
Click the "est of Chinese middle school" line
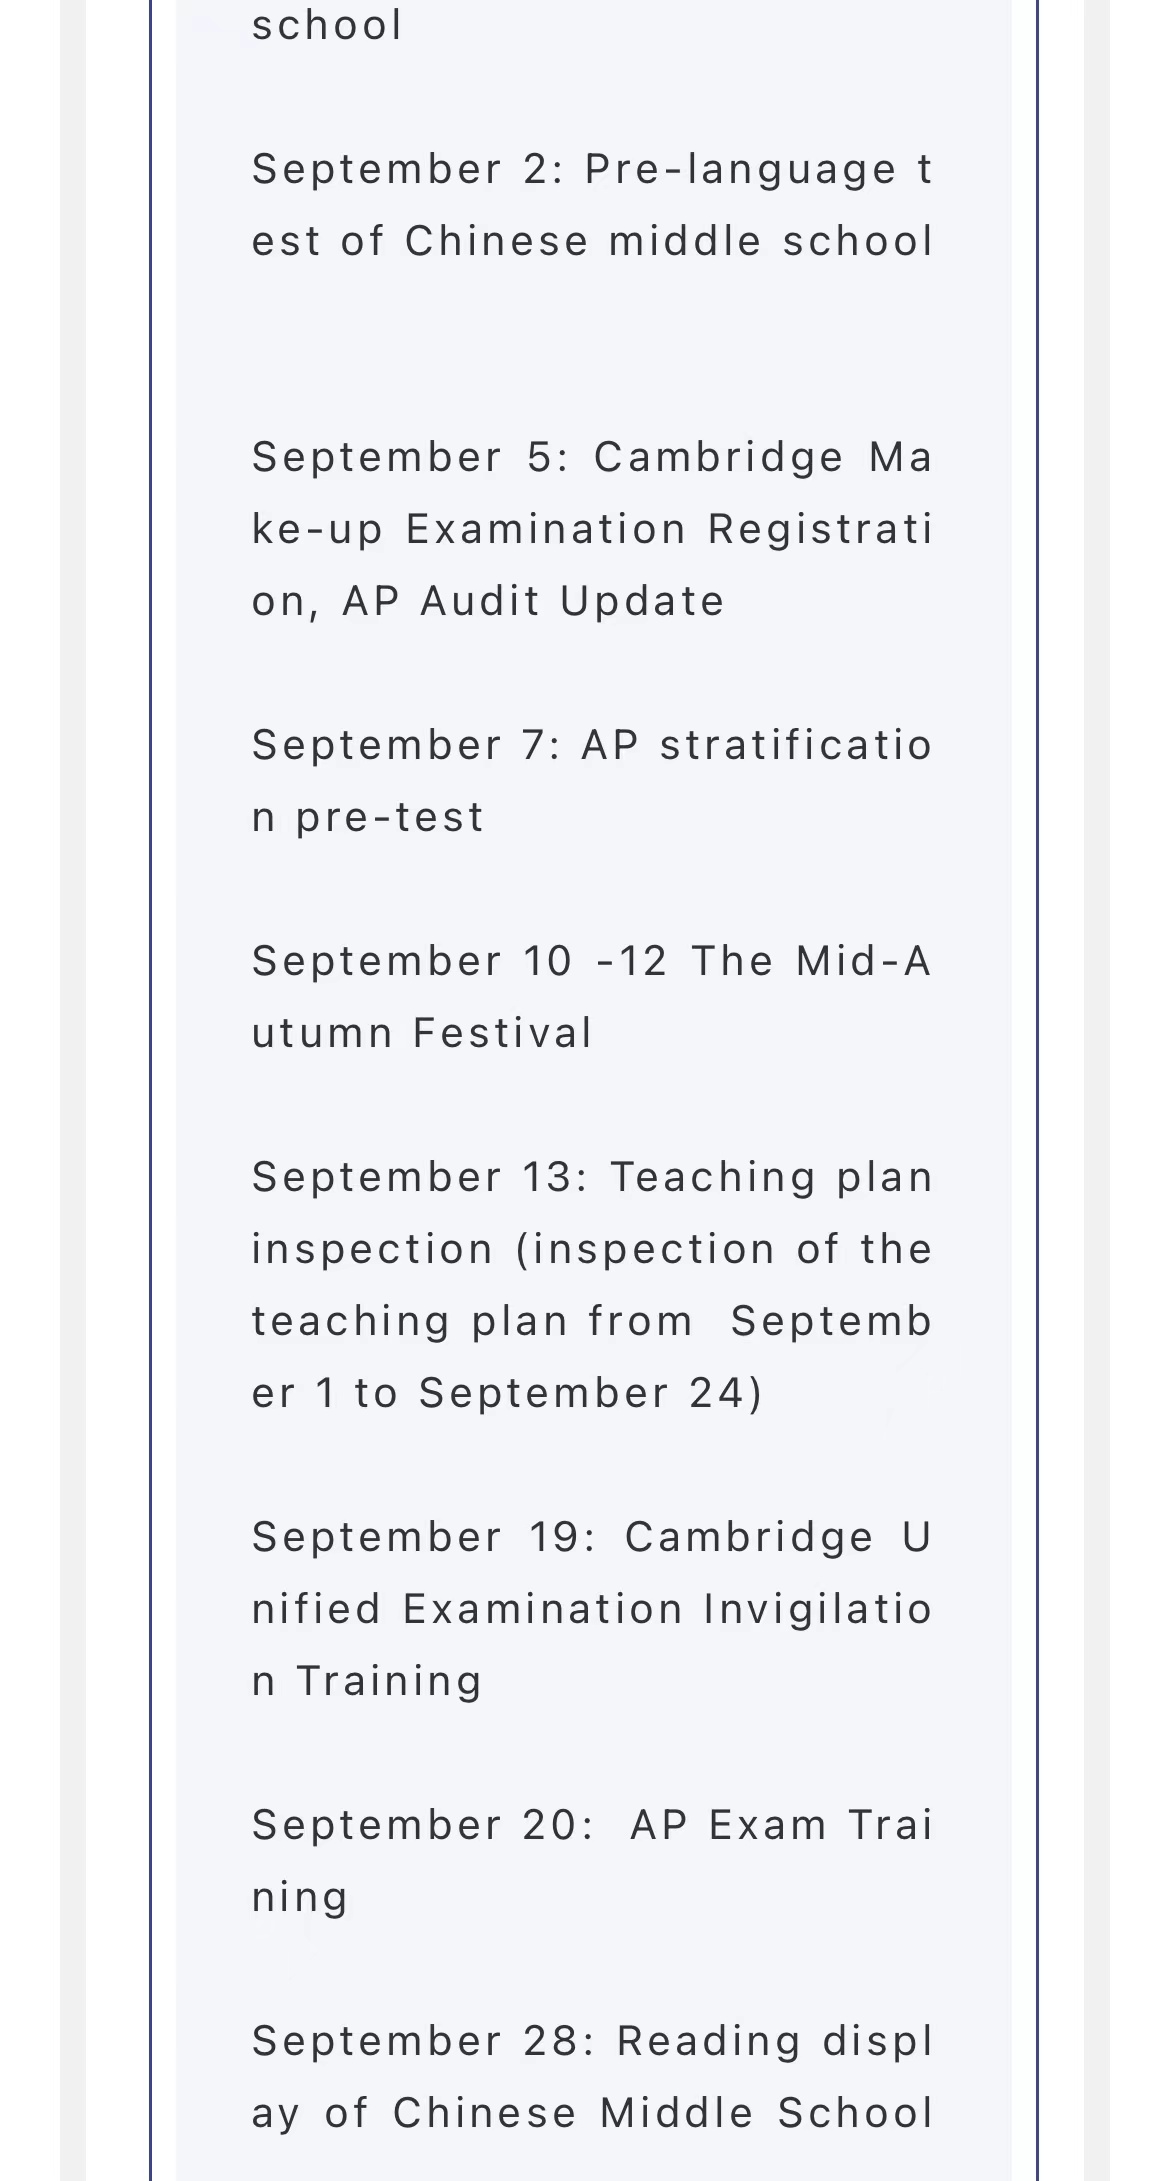click(592, 241)
